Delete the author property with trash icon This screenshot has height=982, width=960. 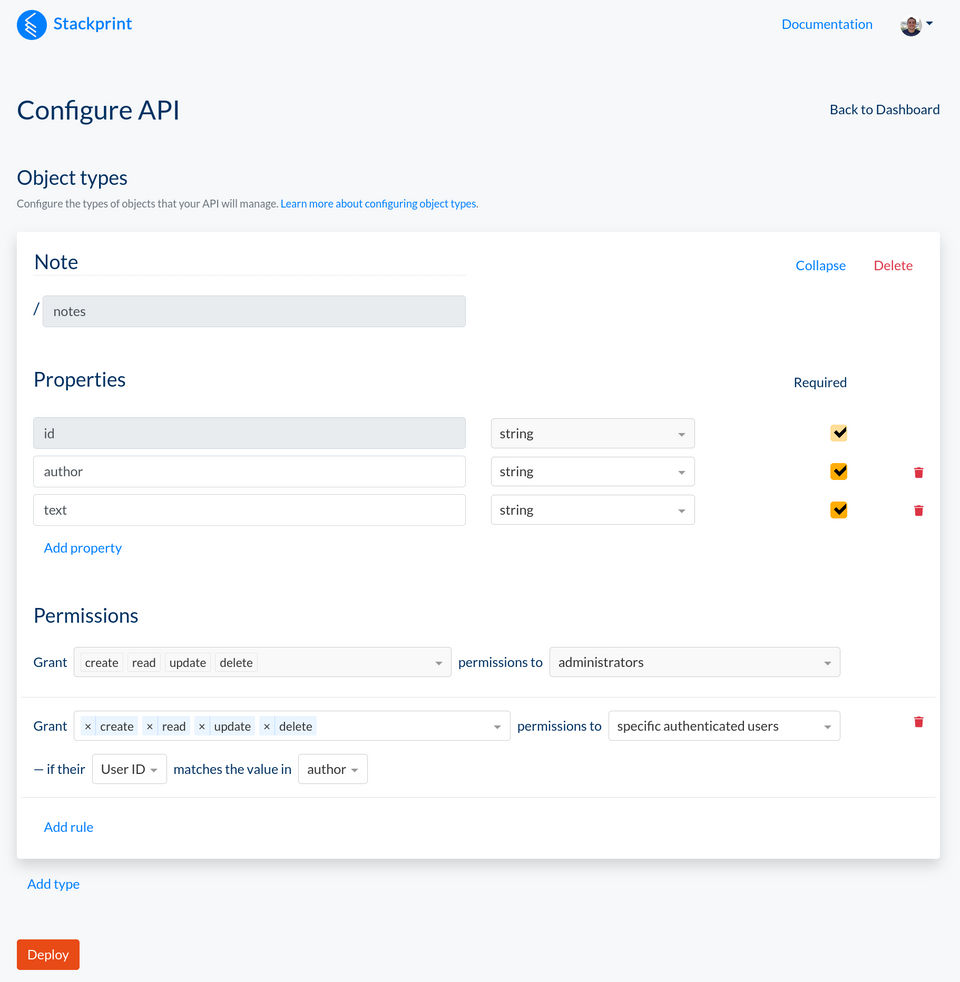click(918, 472)
